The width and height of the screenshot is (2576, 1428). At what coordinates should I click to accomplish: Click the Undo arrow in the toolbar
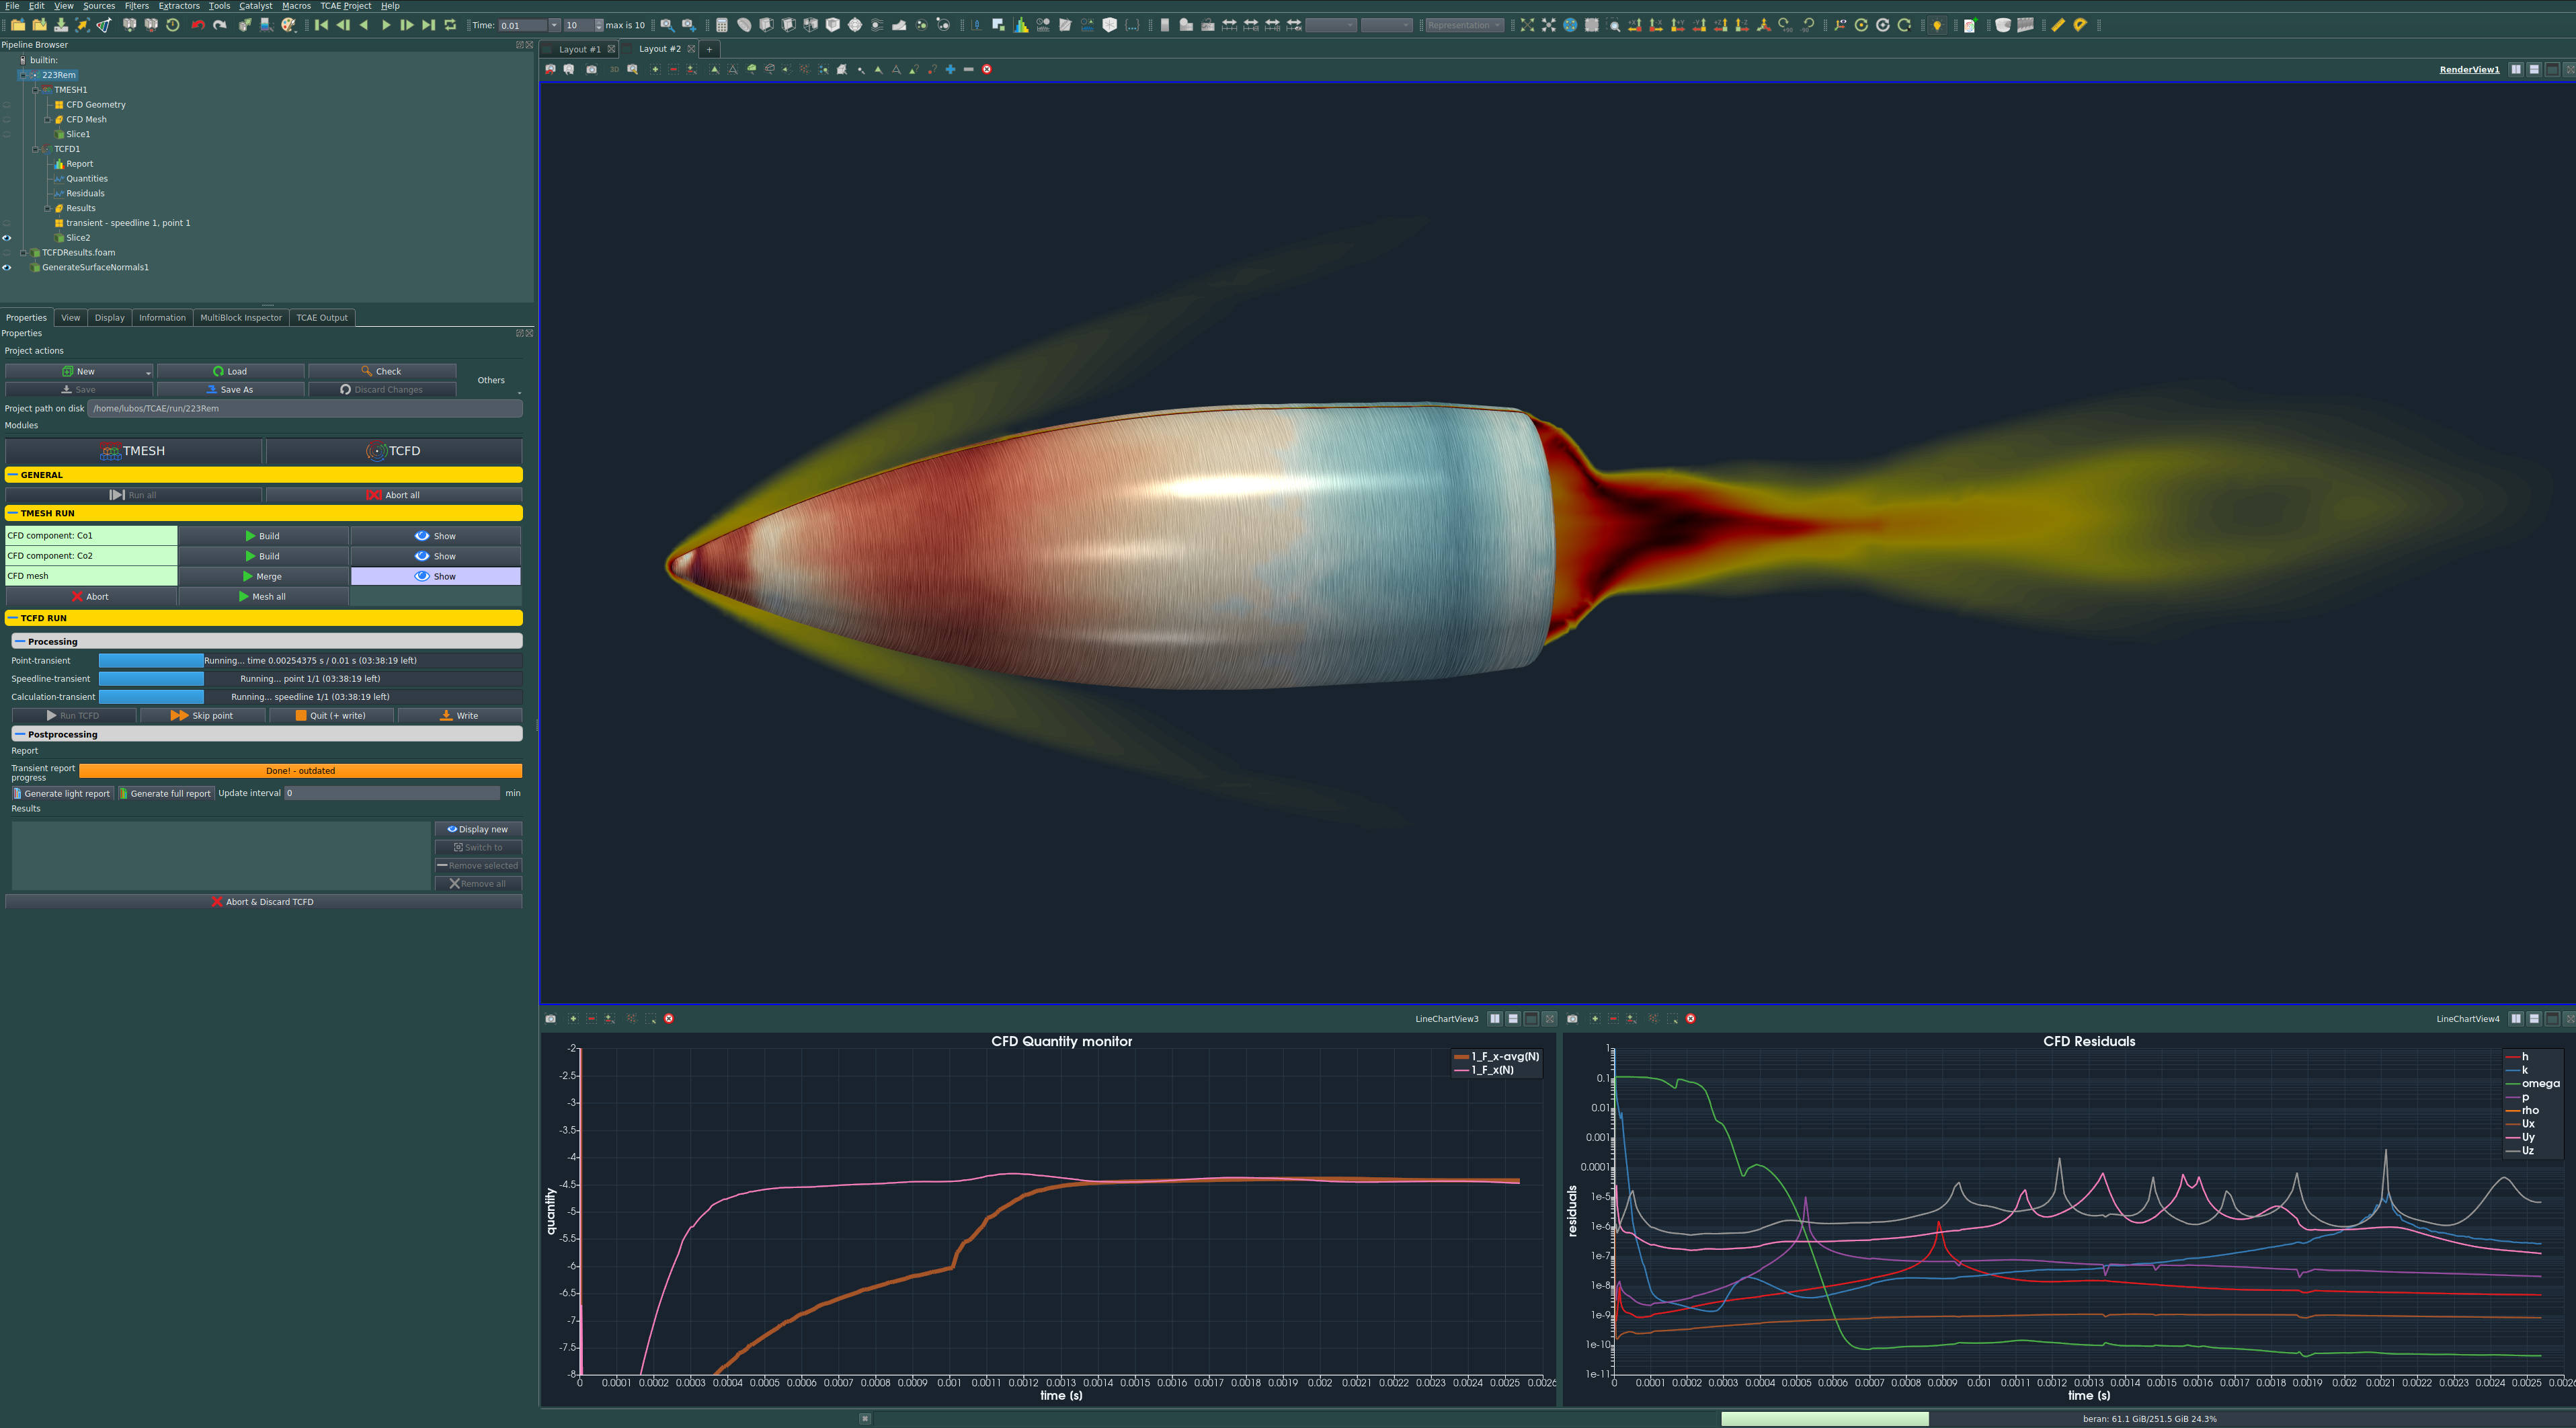point(198,25)
